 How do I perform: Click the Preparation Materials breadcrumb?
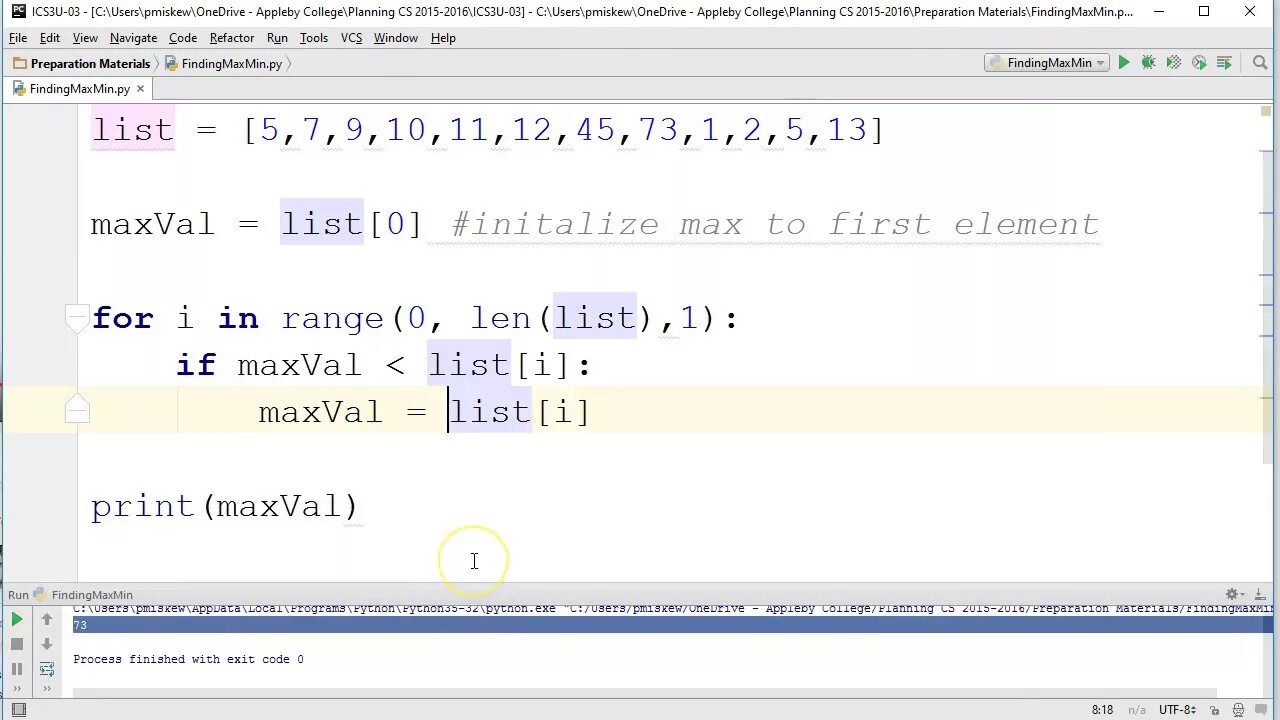point(82,63)
